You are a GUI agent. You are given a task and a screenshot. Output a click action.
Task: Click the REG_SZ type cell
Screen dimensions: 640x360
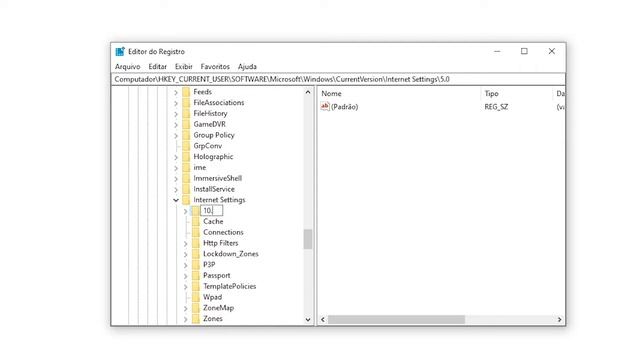click(x=496, y=107)
